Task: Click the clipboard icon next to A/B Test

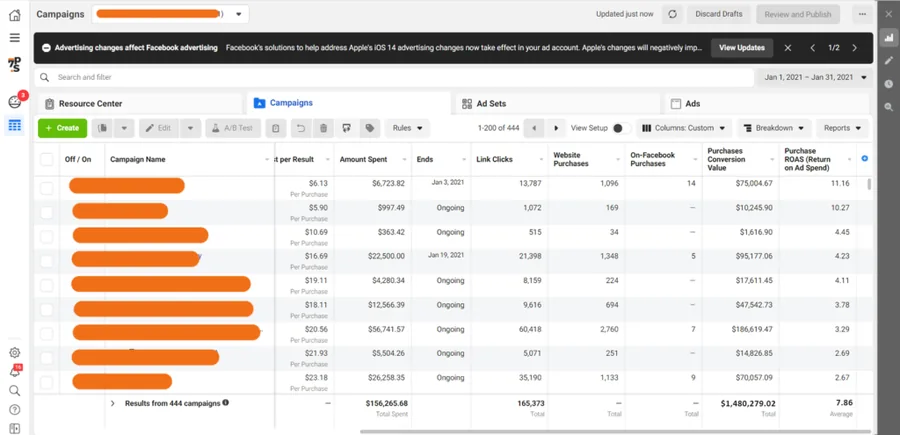Action: point(276,128)
